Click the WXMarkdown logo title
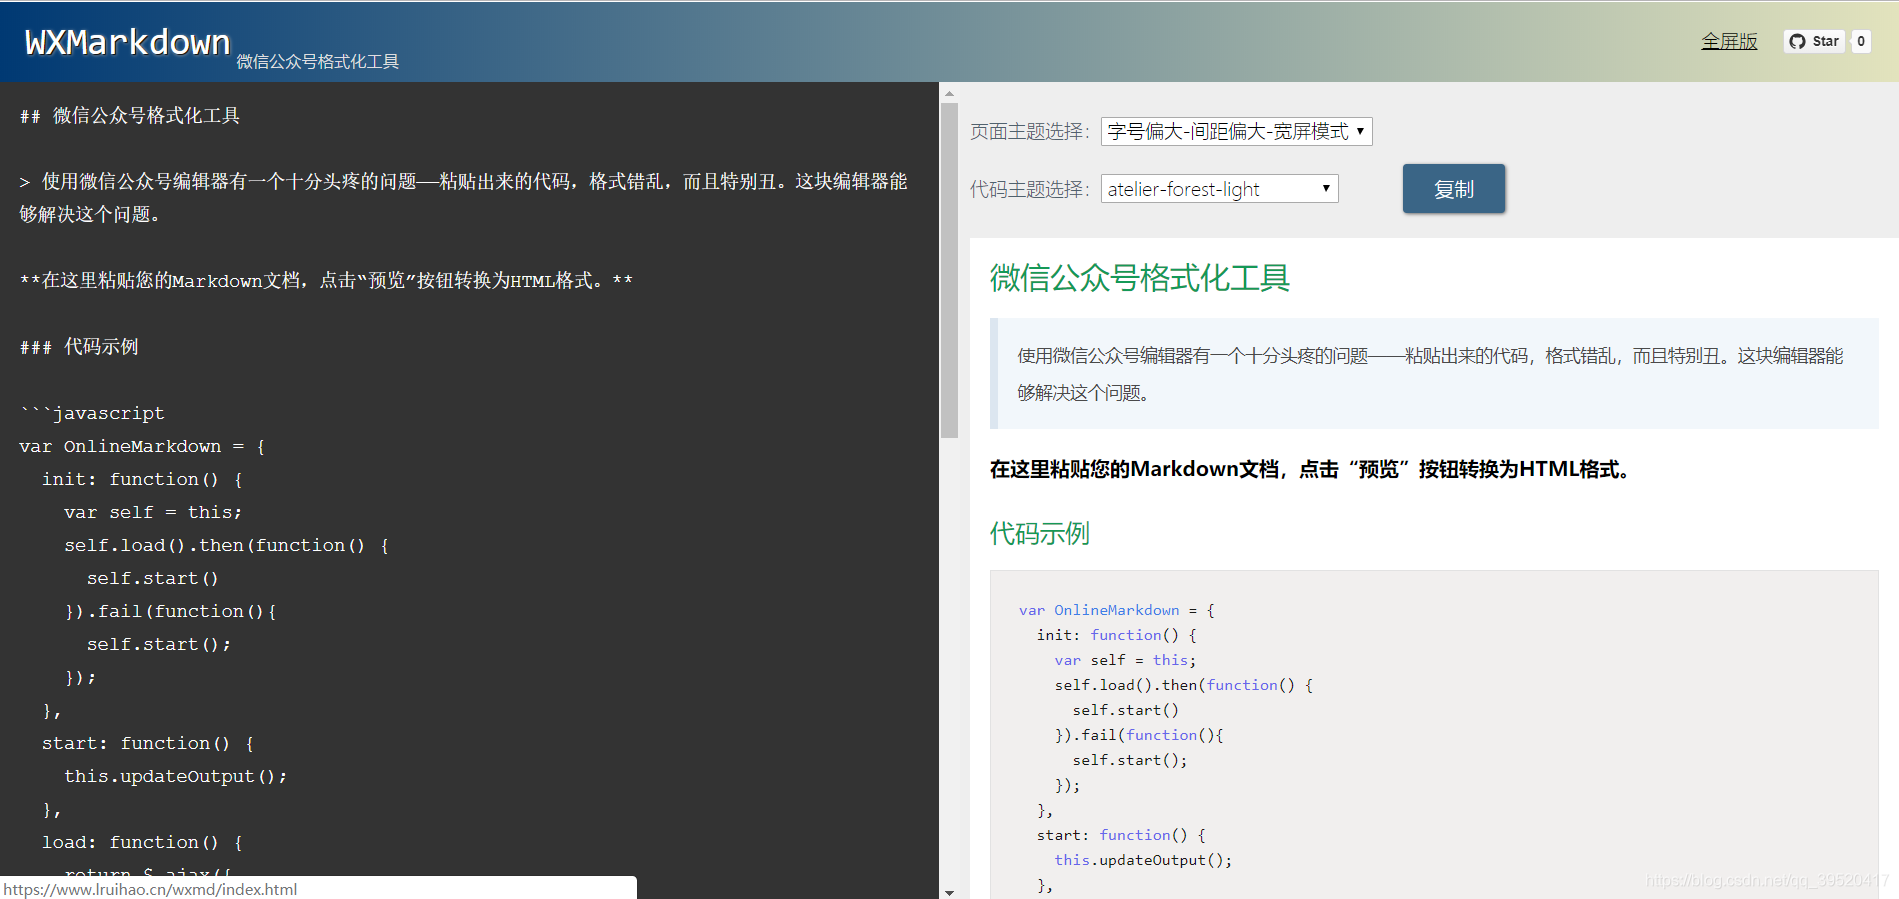Viewport: 1899px width, 899px height. point(127,42)
